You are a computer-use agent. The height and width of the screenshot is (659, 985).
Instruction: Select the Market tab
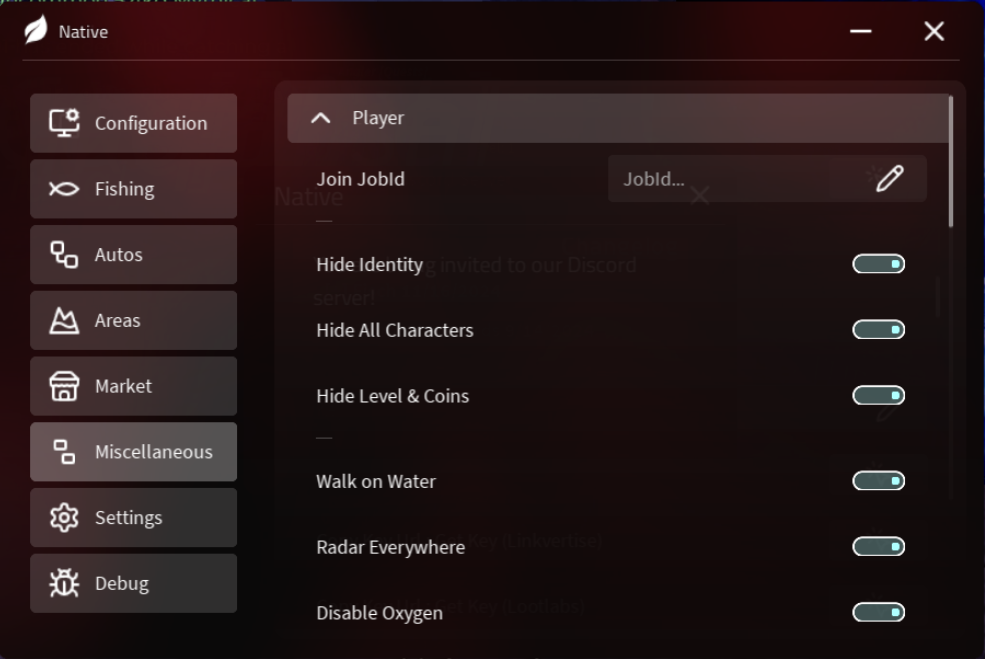(134, 386)
